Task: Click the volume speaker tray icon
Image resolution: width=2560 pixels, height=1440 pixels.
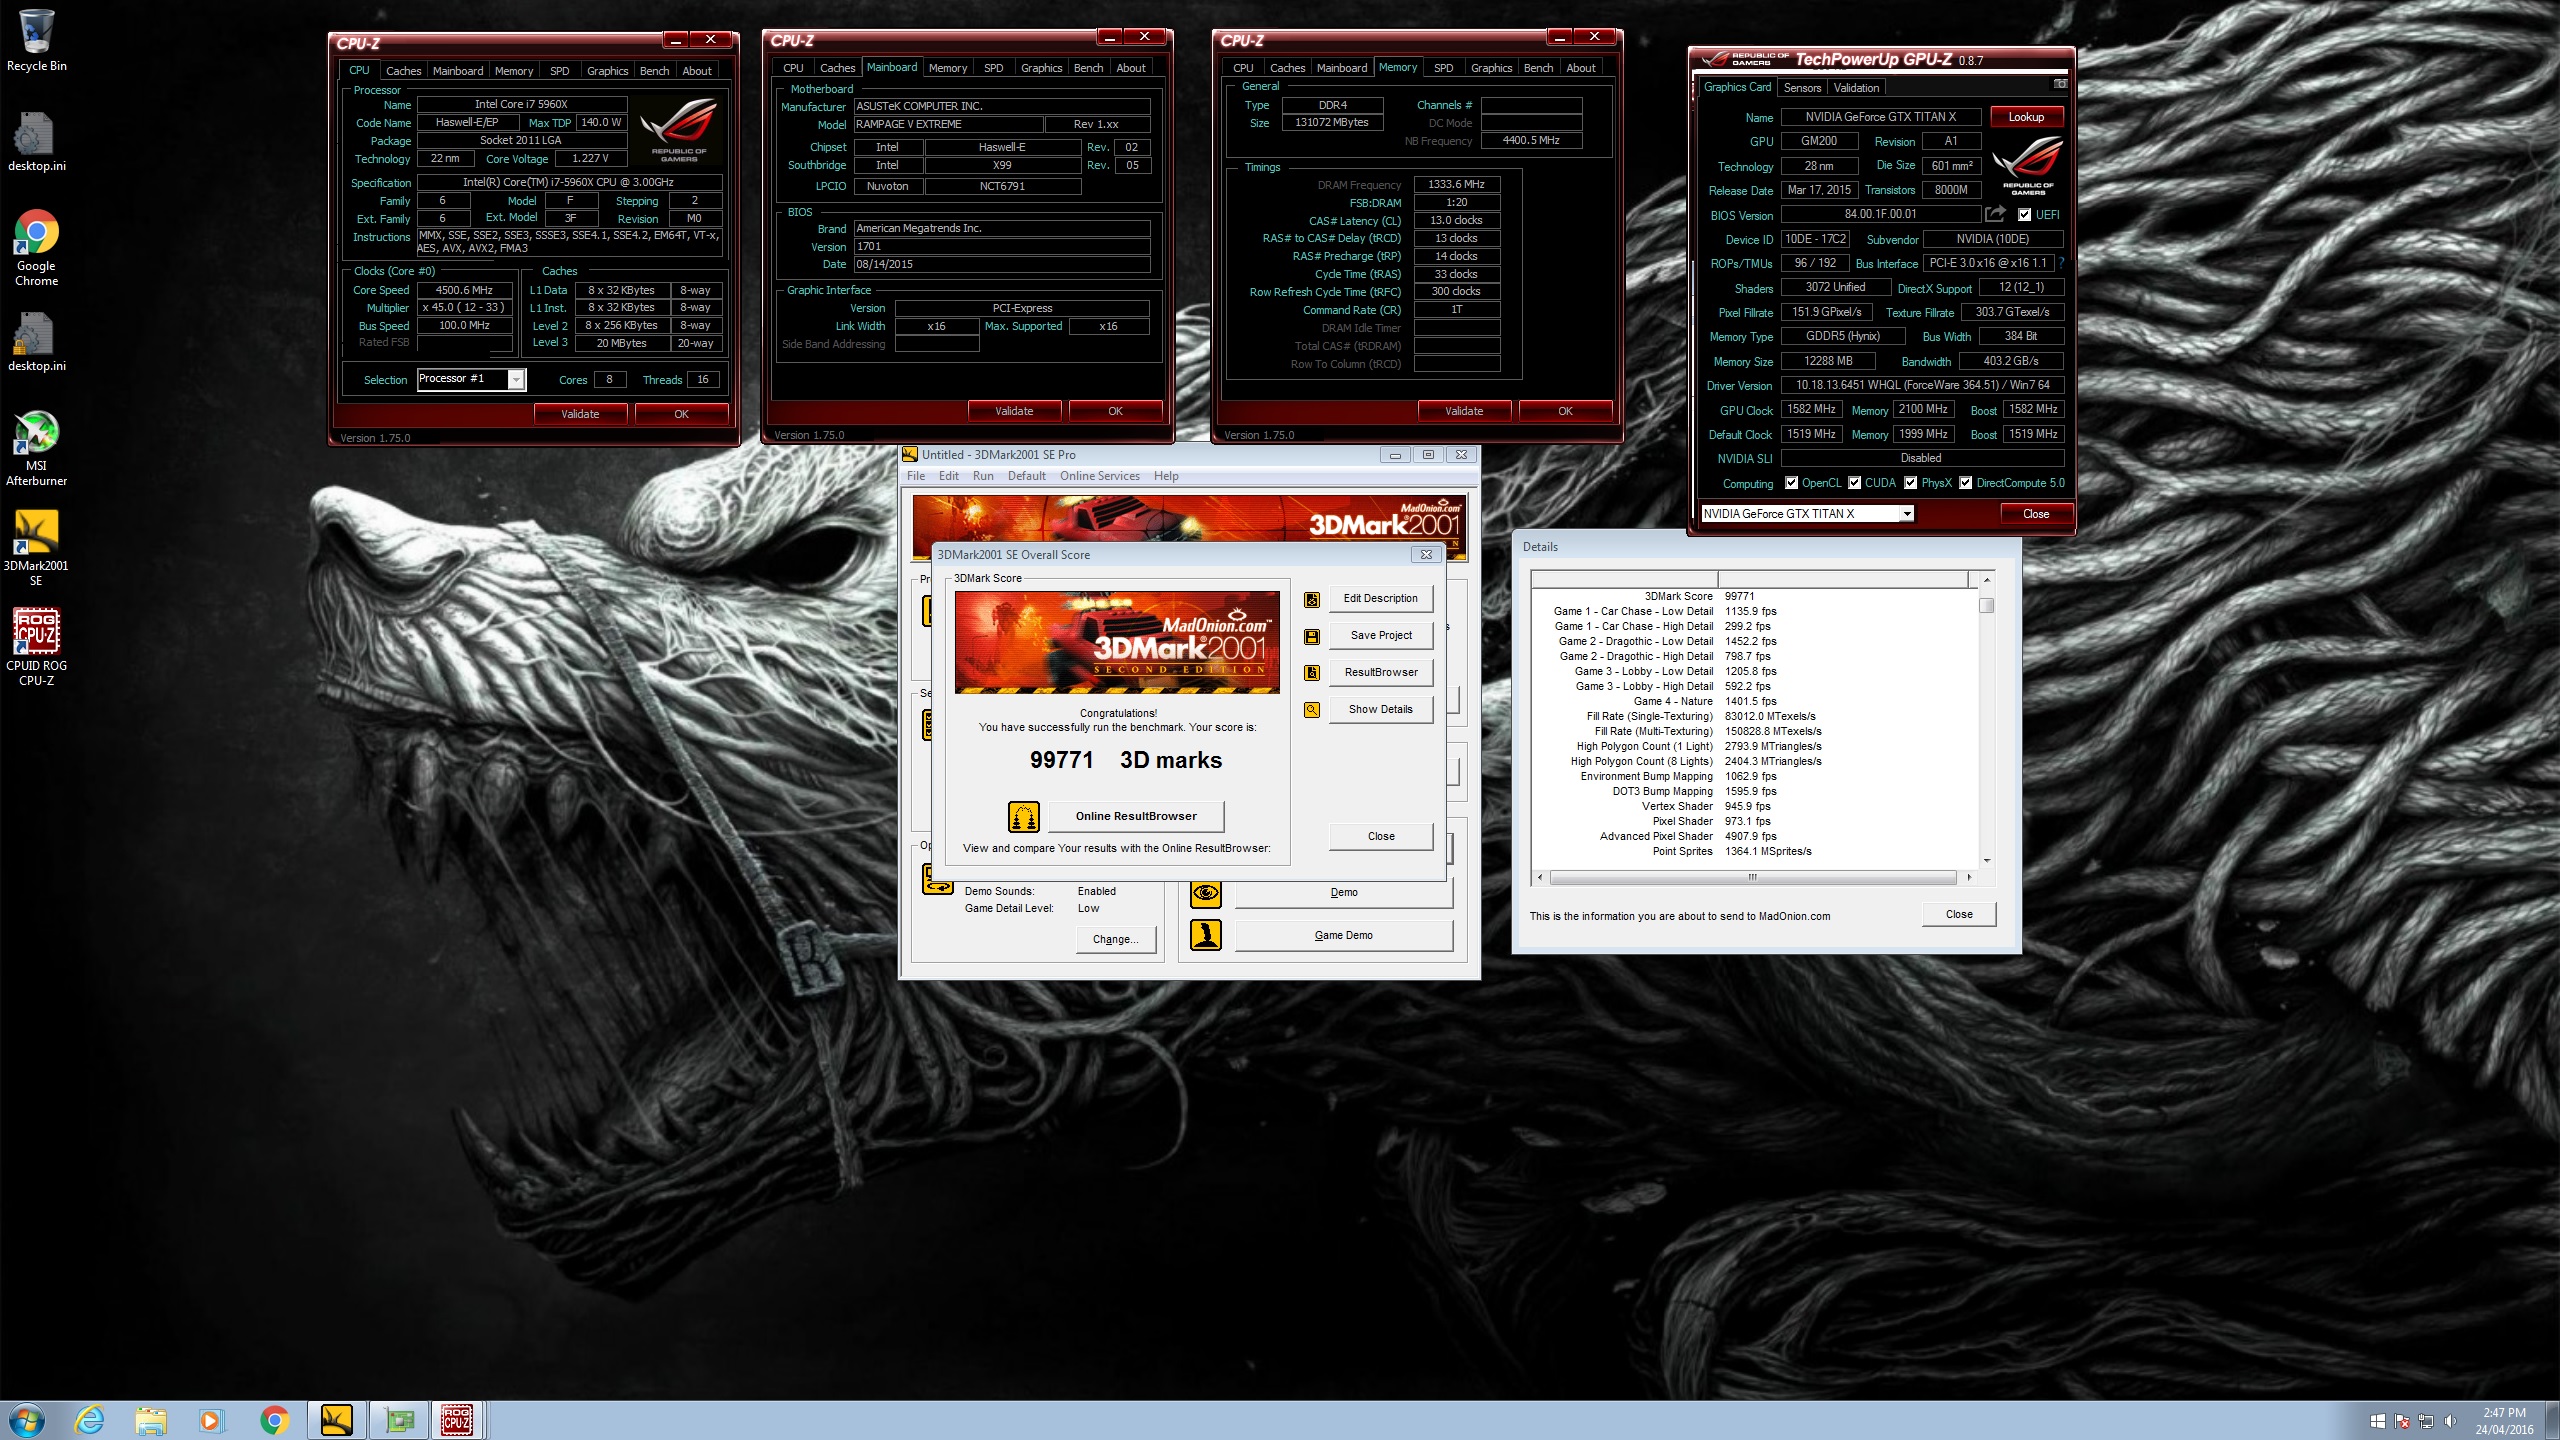Action: click(x=2450, y=1421)
